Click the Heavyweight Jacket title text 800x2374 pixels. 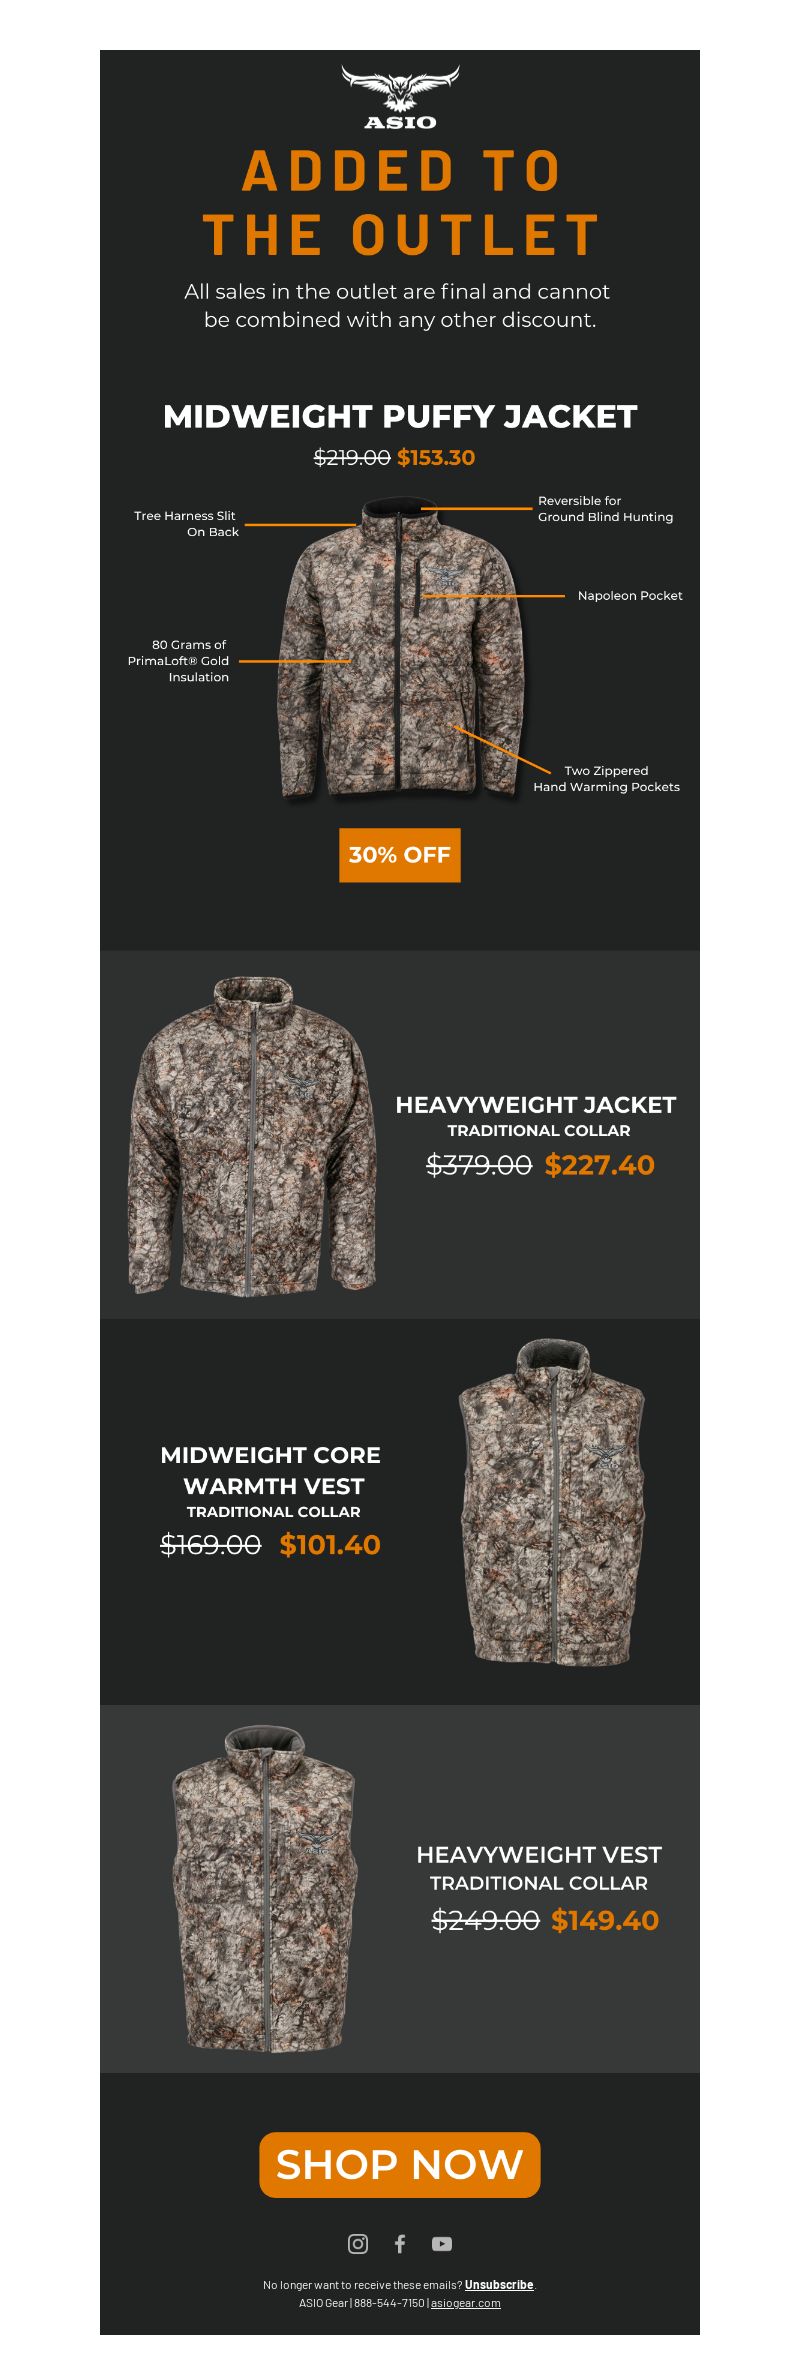click(x=536, y=1105)
